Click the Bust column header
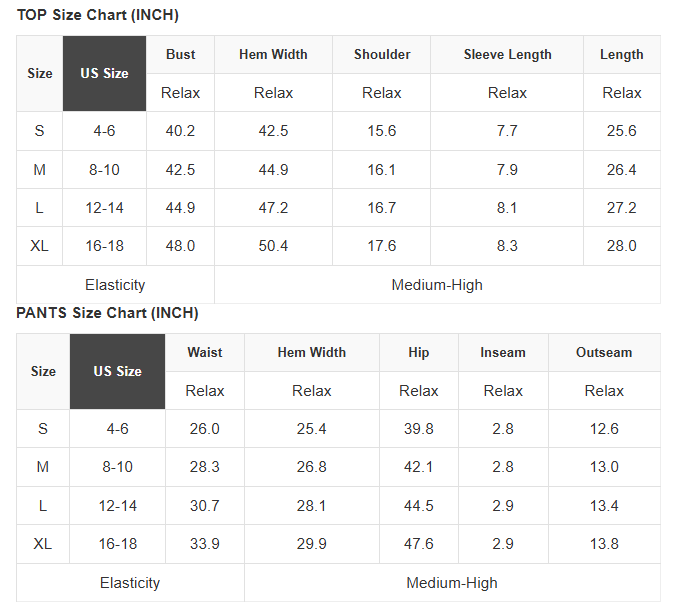Screen dimensions: 673x606 coord(180,55)
